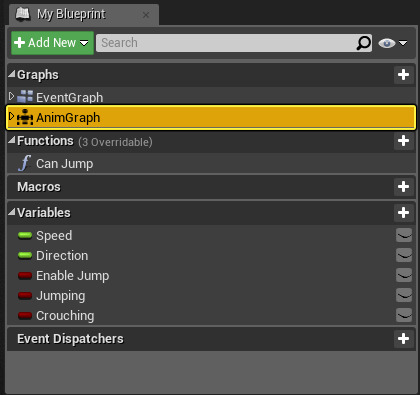This screenshot has height=395, width=420.
Task: Select the Enable Jump variable
Action: click(x=211, y=275)
